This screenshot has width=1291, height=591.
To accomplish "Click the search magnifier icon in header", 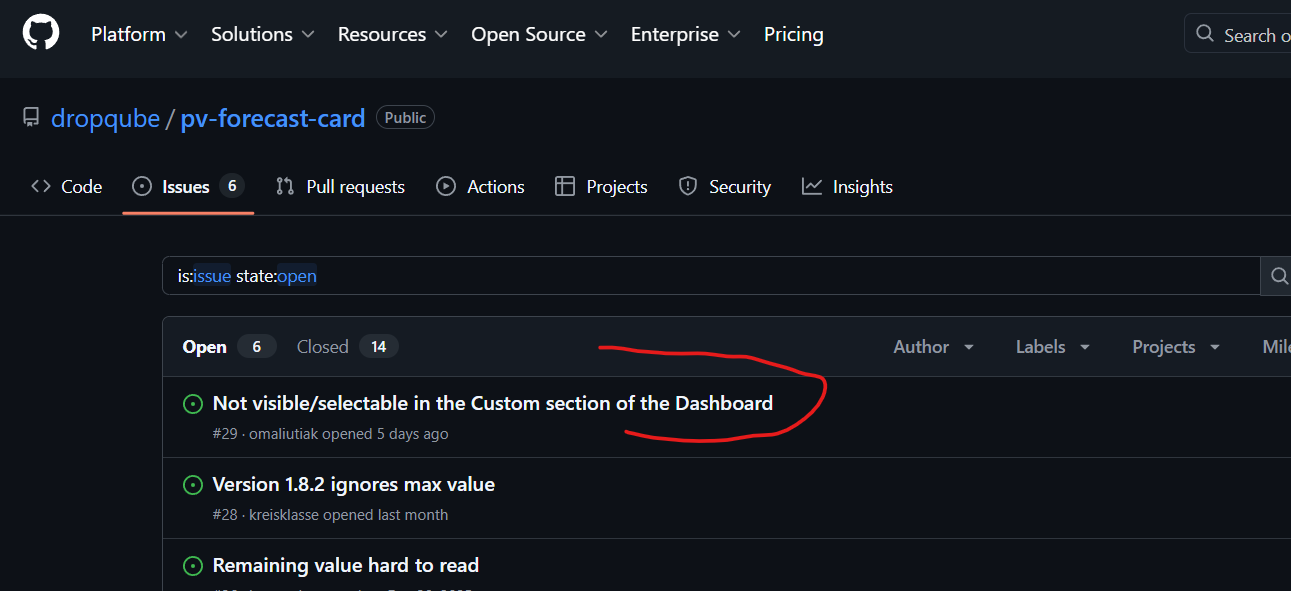I will pyautogui.click(x=1206, y=34).
